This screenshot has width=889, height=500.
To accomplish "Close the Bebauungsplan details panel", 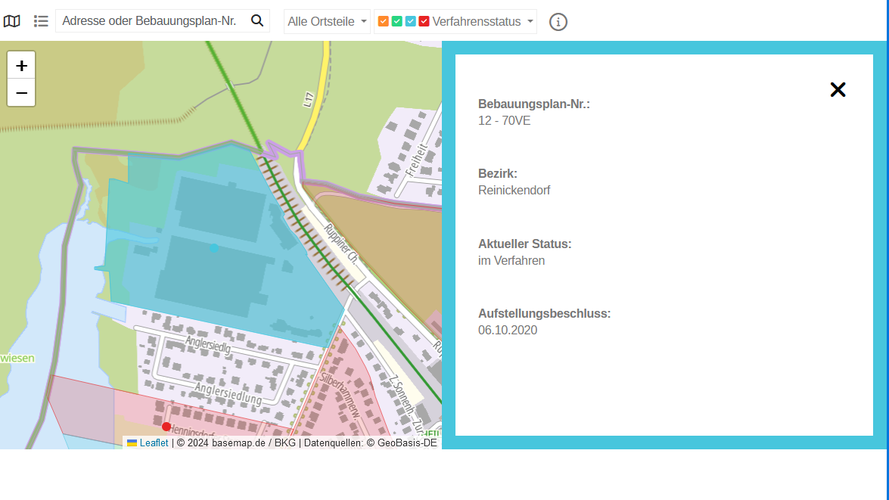I will [838, 90].
